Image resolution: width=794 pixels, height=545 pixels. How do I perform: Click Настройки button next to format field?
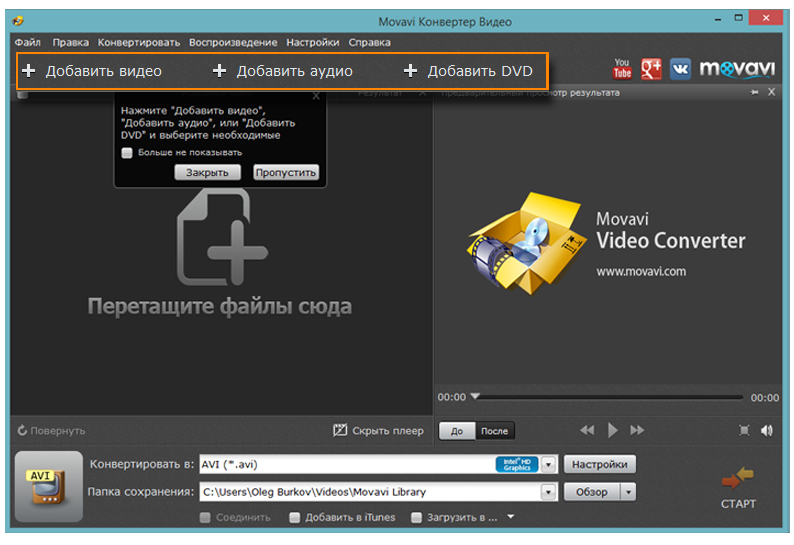click(600, 464)
